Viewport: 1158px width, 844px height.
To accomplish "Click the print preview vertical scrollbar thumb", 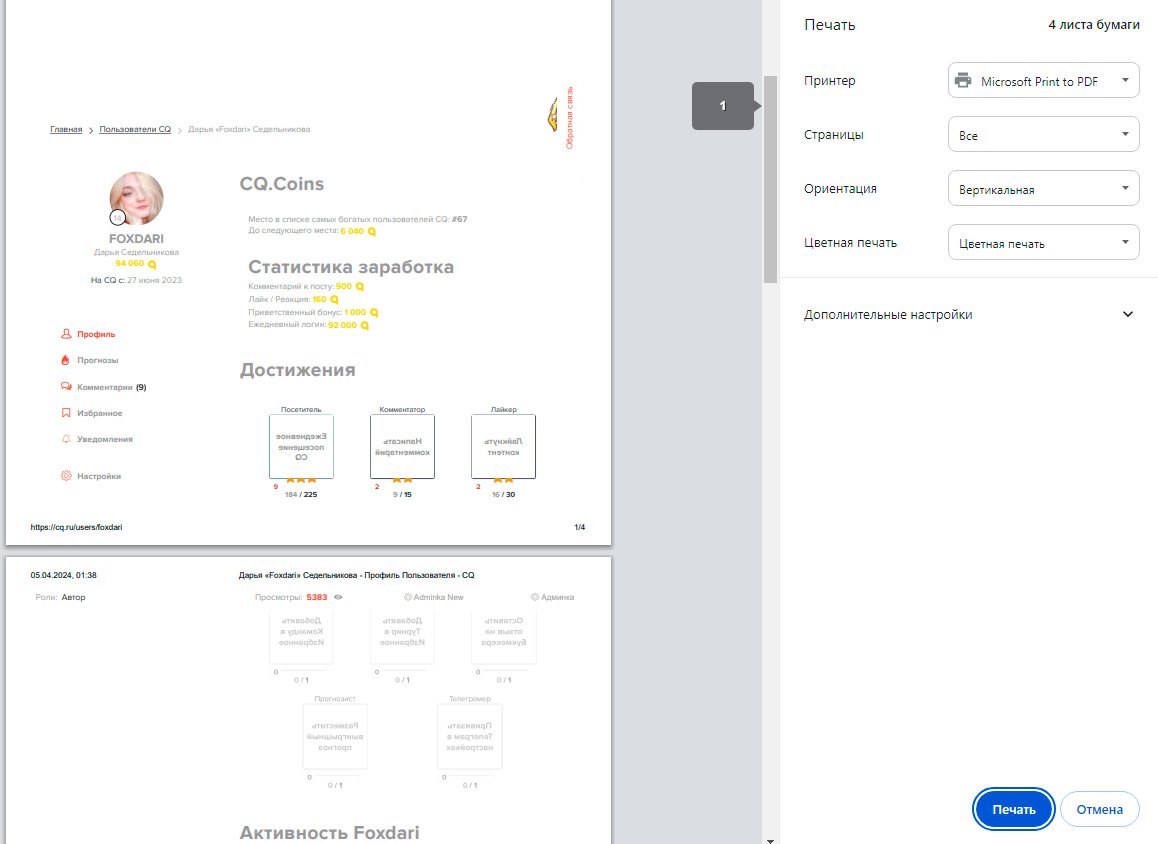I will coord(770,180).
